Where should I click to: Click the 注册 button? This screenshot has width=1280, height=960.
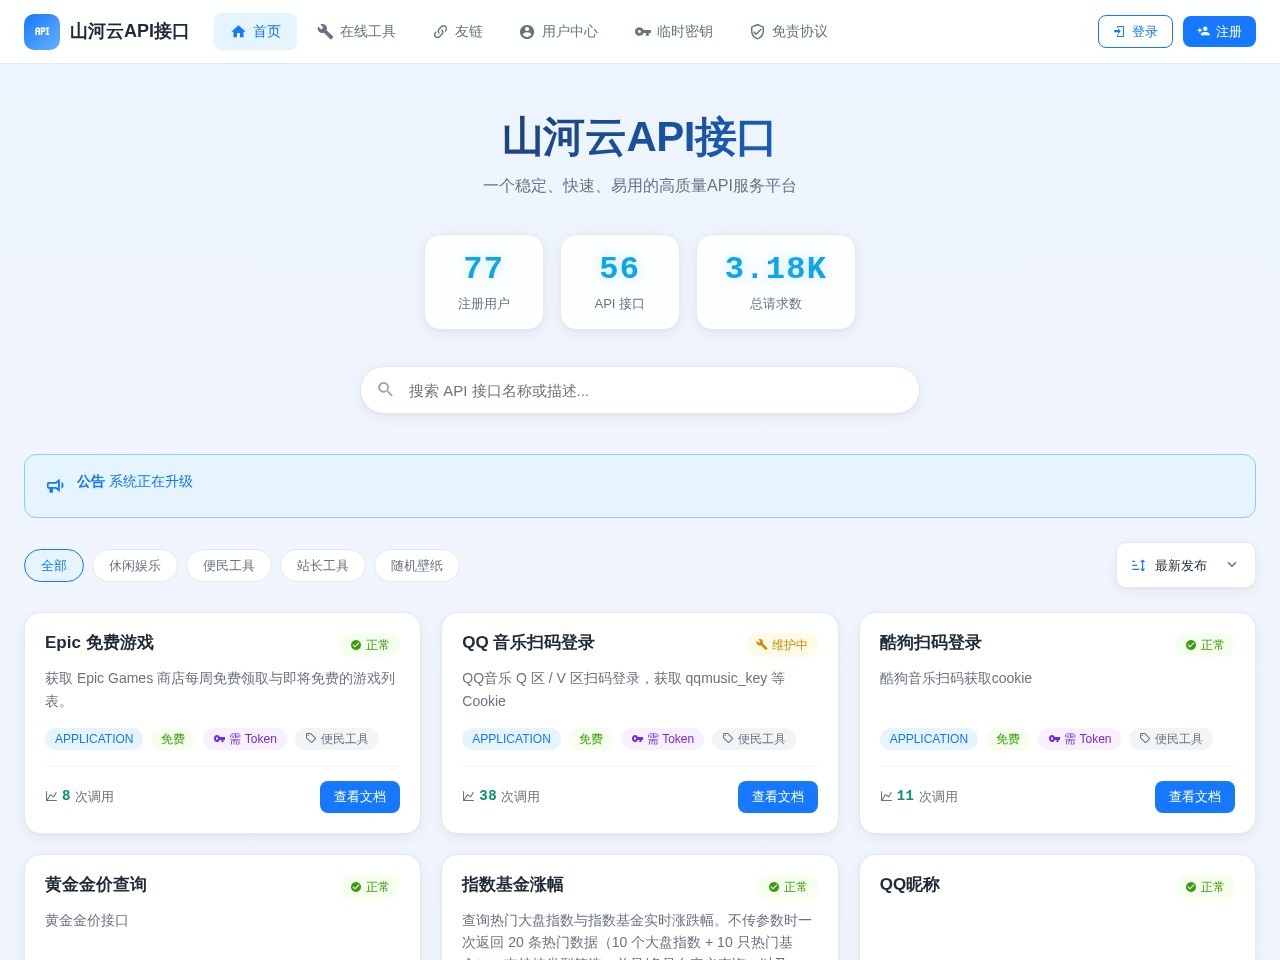1219,32
